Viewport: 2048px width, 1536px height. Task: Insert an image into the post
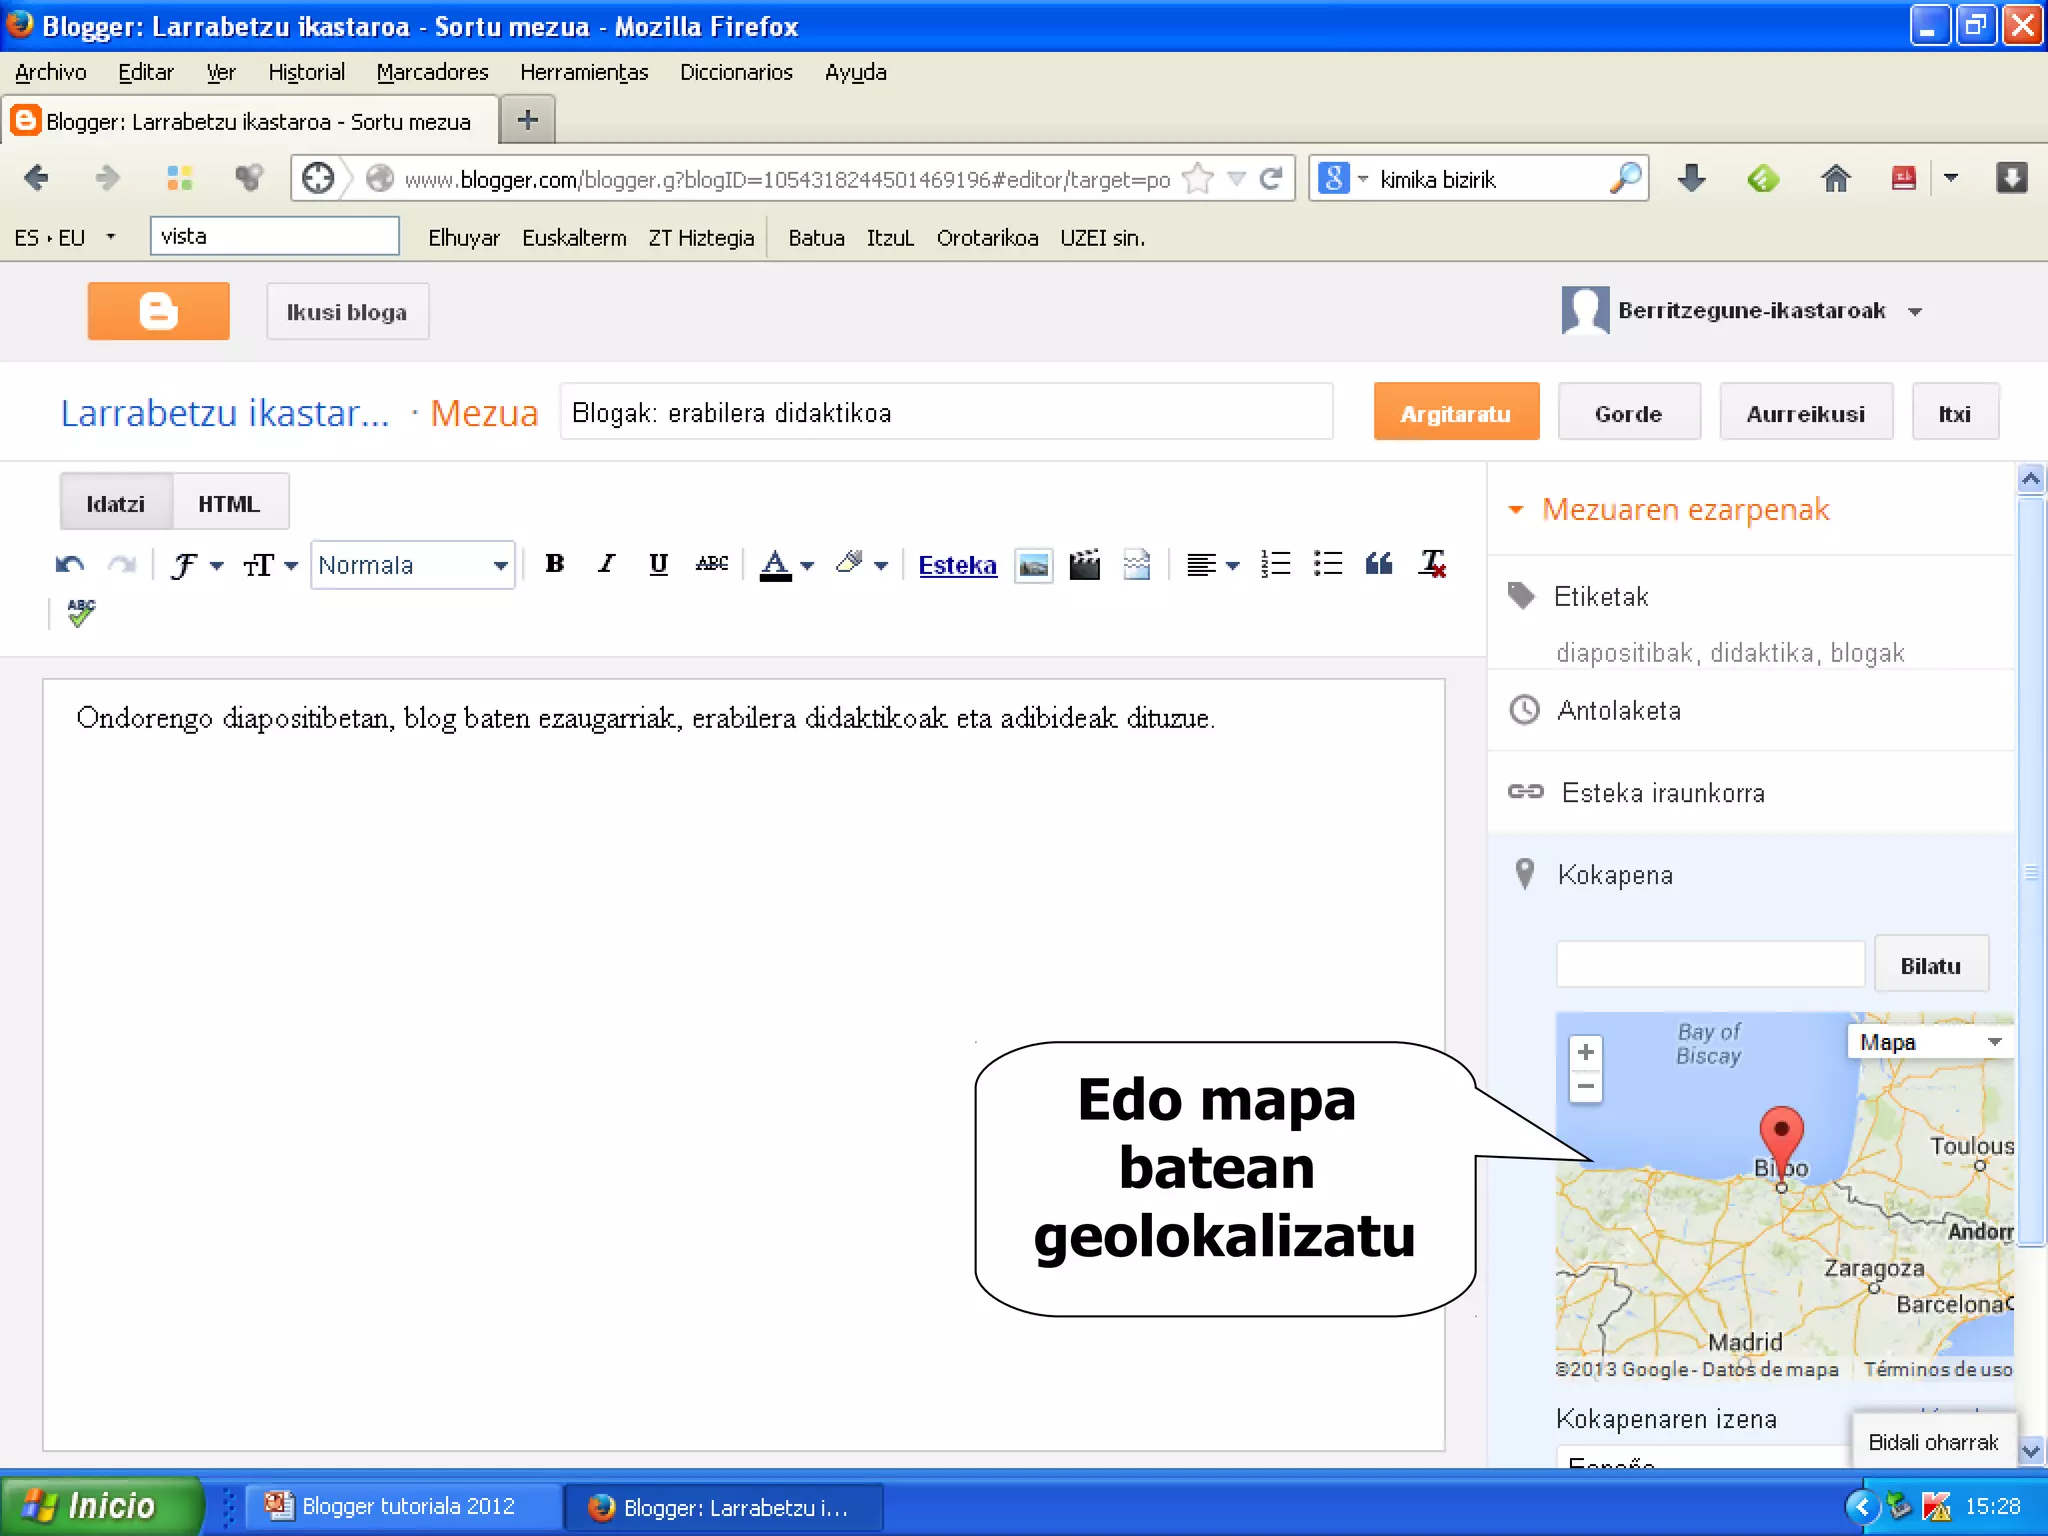pos(1033,565)
